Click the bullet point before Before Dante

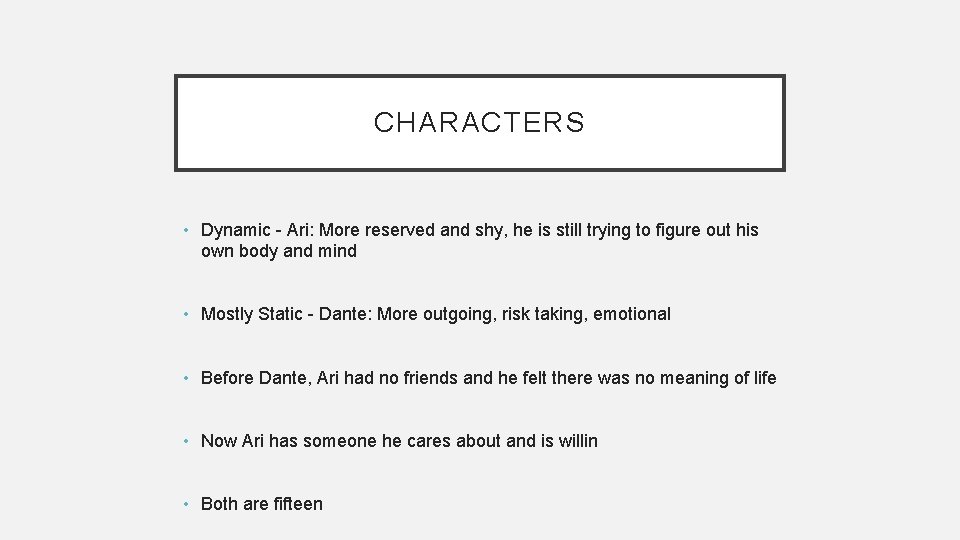(186, 378)
